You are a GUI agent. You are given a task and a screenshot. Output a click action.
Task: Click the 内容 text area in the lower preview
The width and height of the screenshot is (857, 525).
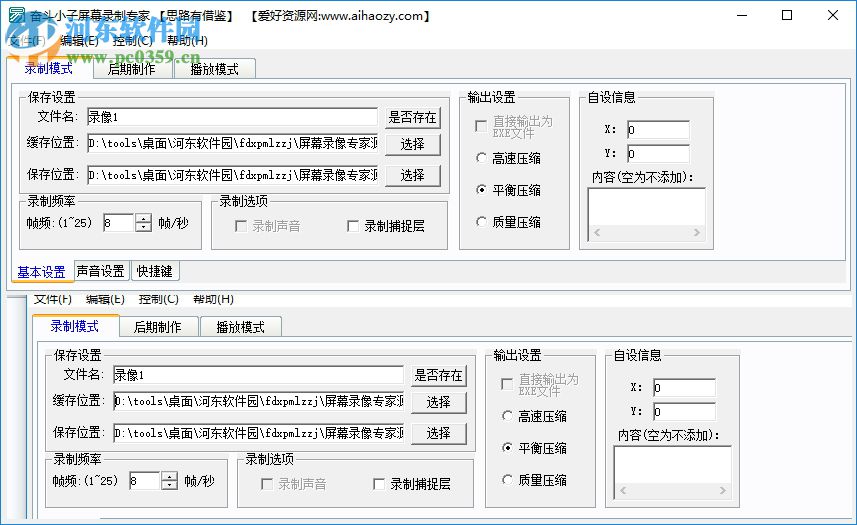[x=672, y=465]
